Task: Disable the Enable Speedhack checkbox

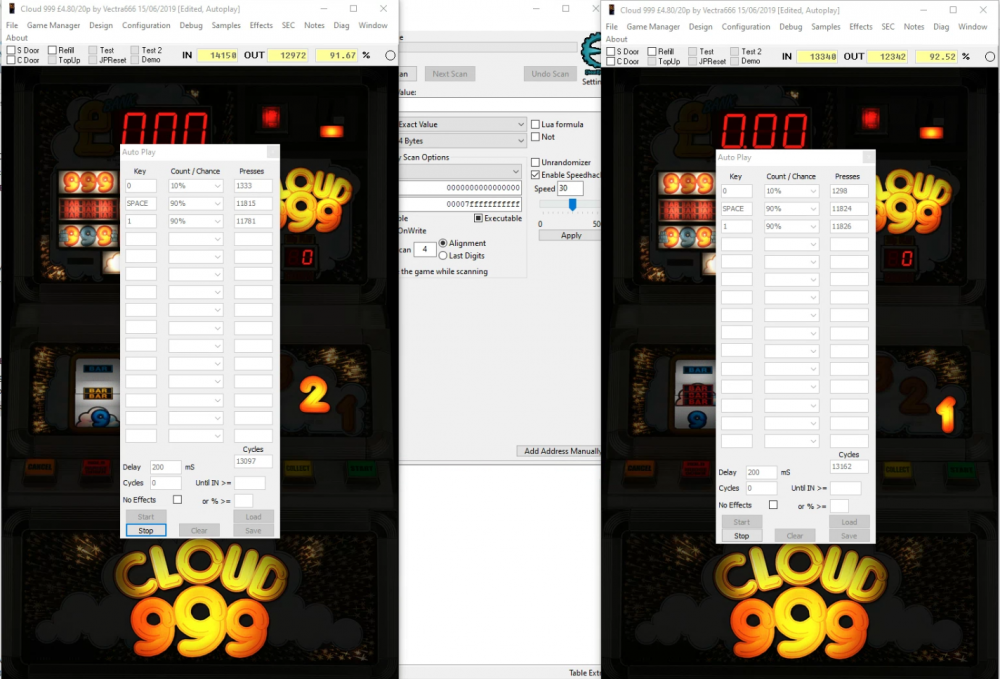Action: point(535,174)
